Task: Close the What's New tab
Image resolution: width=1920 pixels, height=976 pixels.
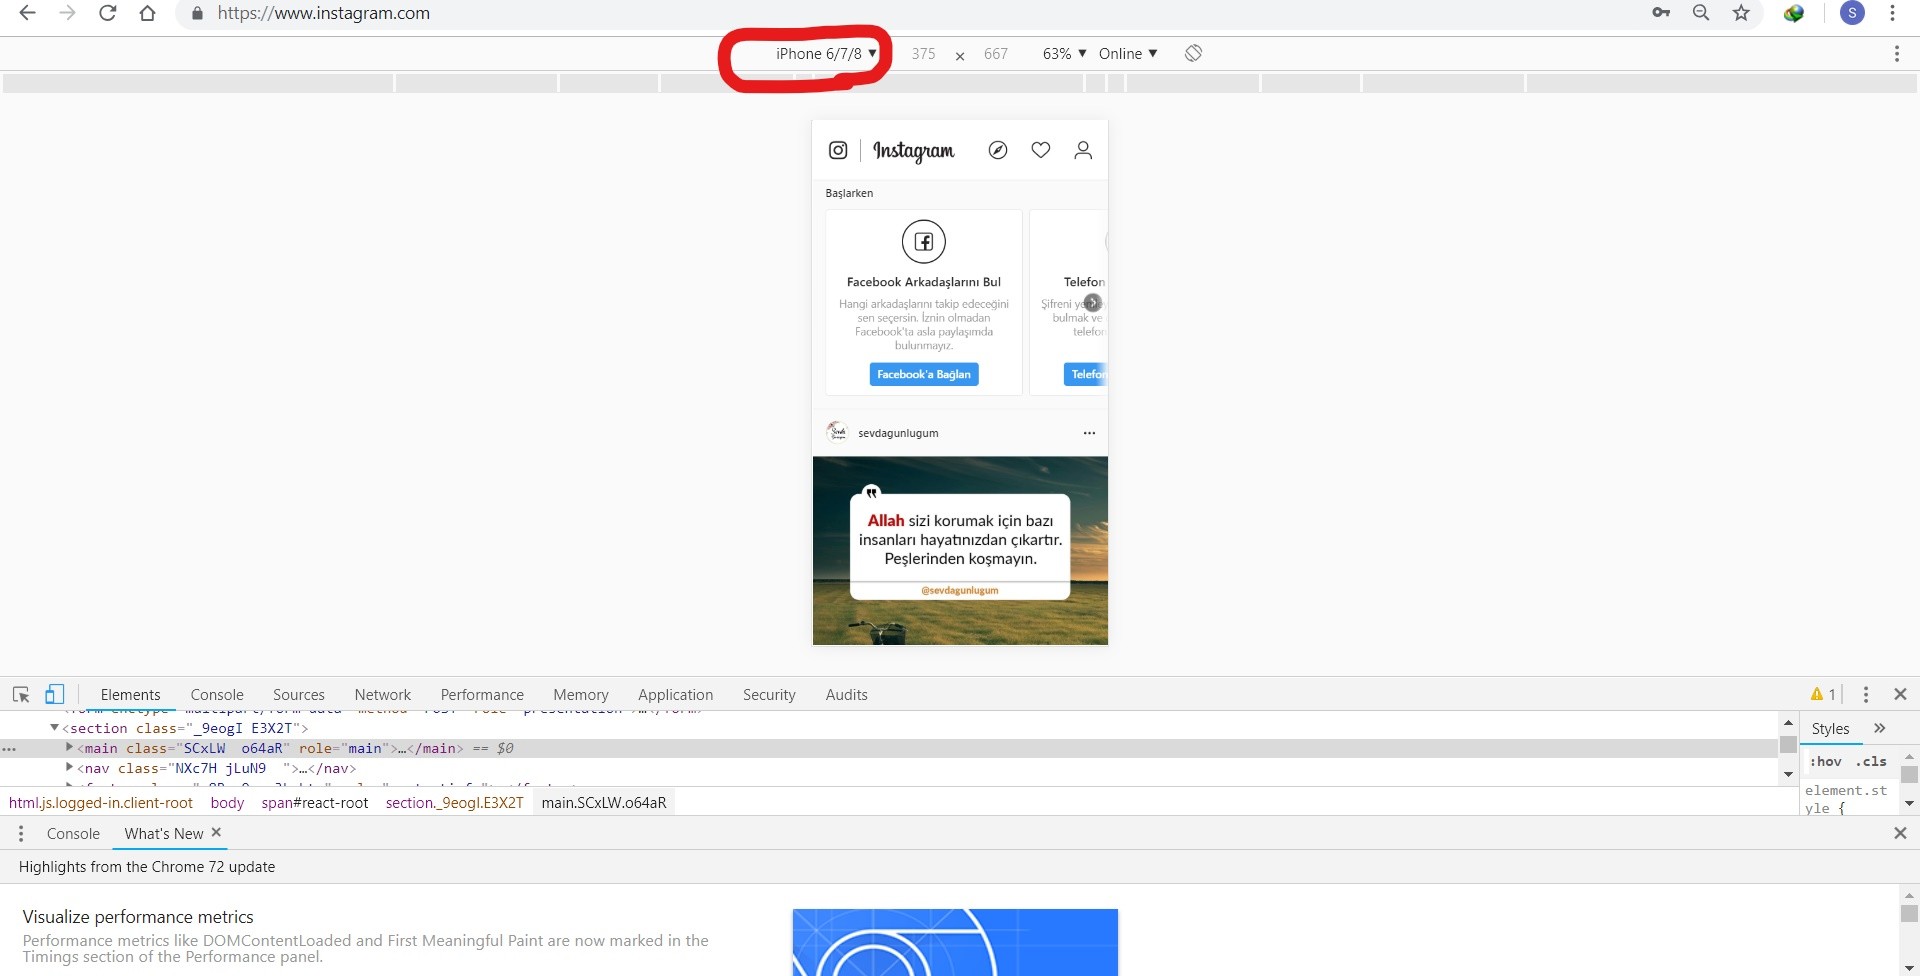Action: 216,832
